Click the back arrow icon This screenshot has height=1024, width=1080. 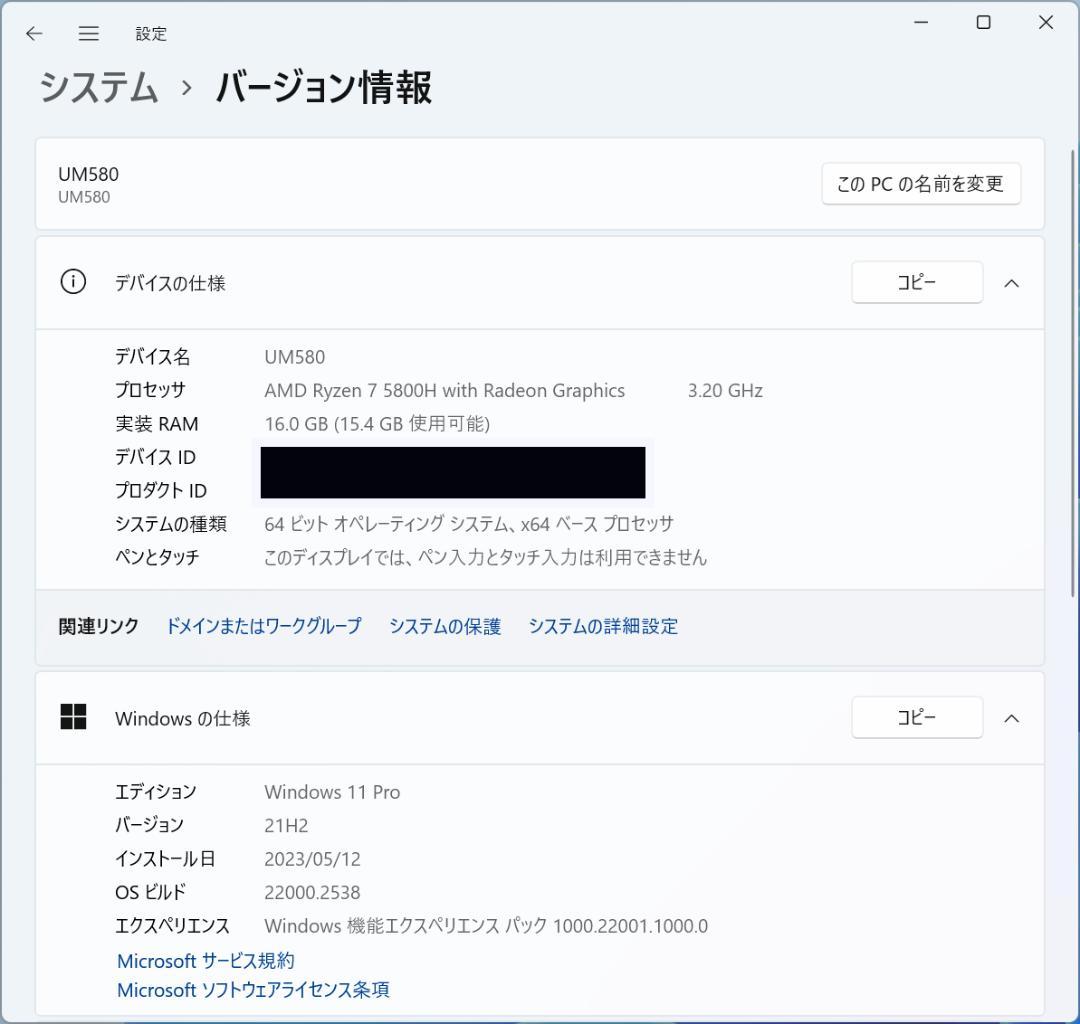pyautogui.click(x=33, y=33)
